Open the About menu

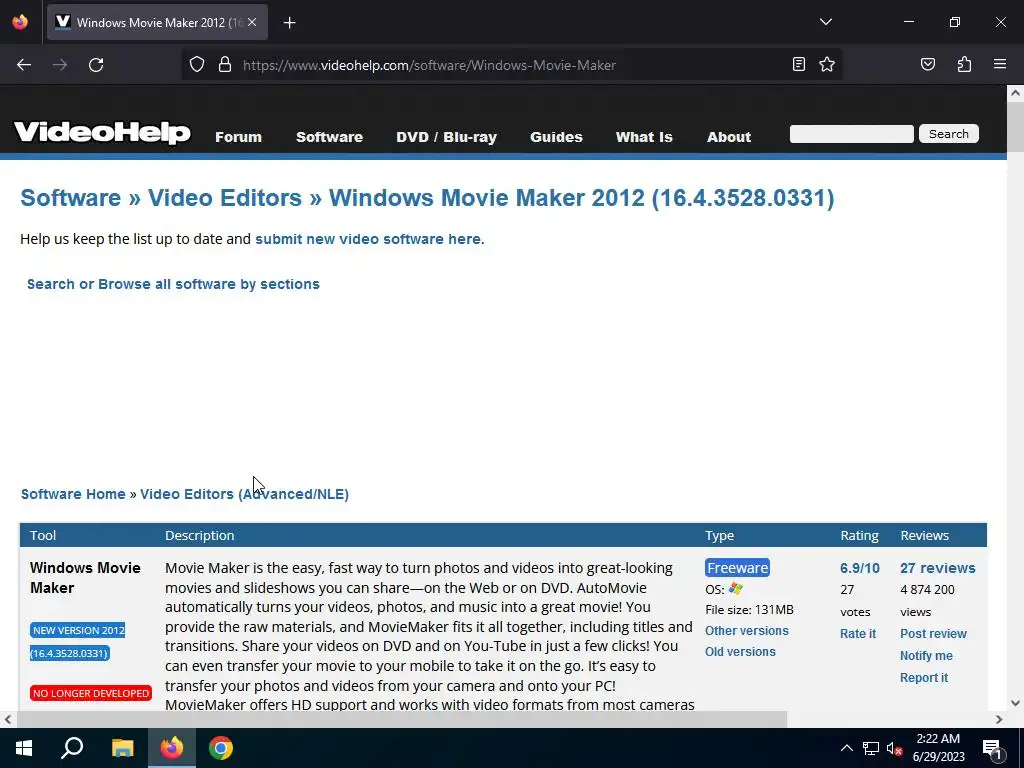(x=729, y=137)
